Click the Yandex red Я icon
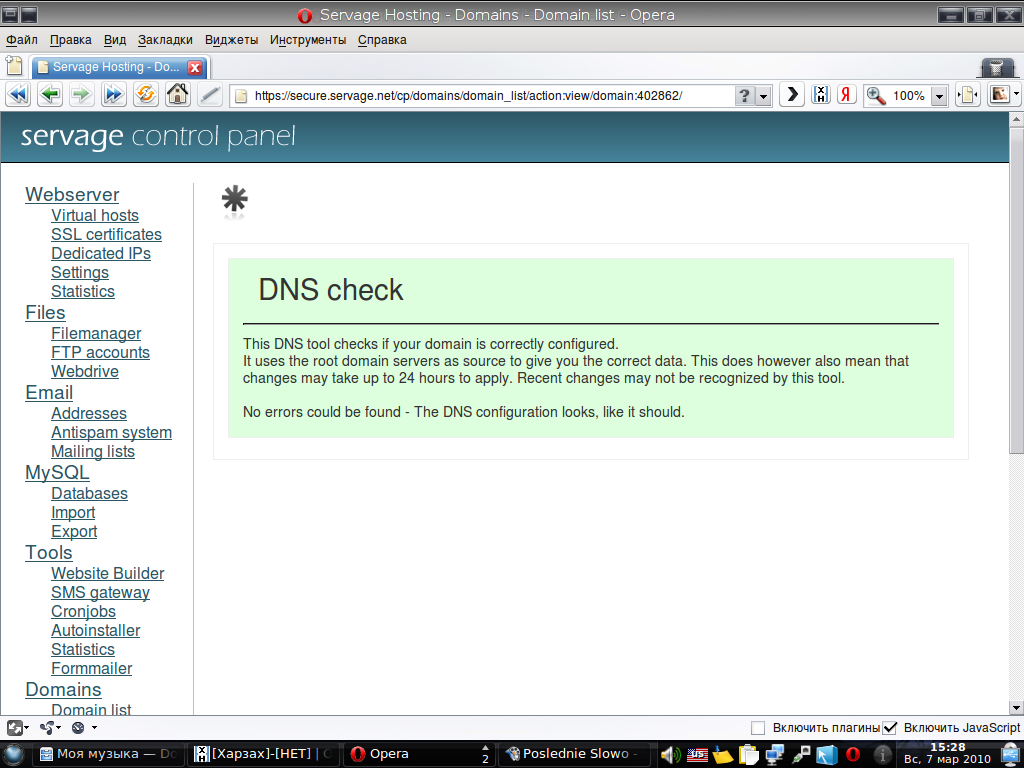 (x=846, y=95)
